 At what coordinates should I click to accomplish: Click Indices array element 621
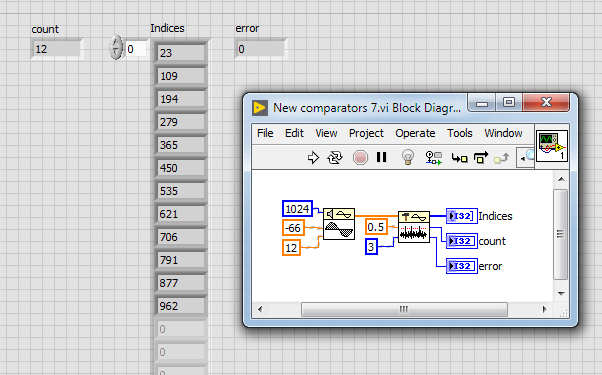tap(181, 214)
